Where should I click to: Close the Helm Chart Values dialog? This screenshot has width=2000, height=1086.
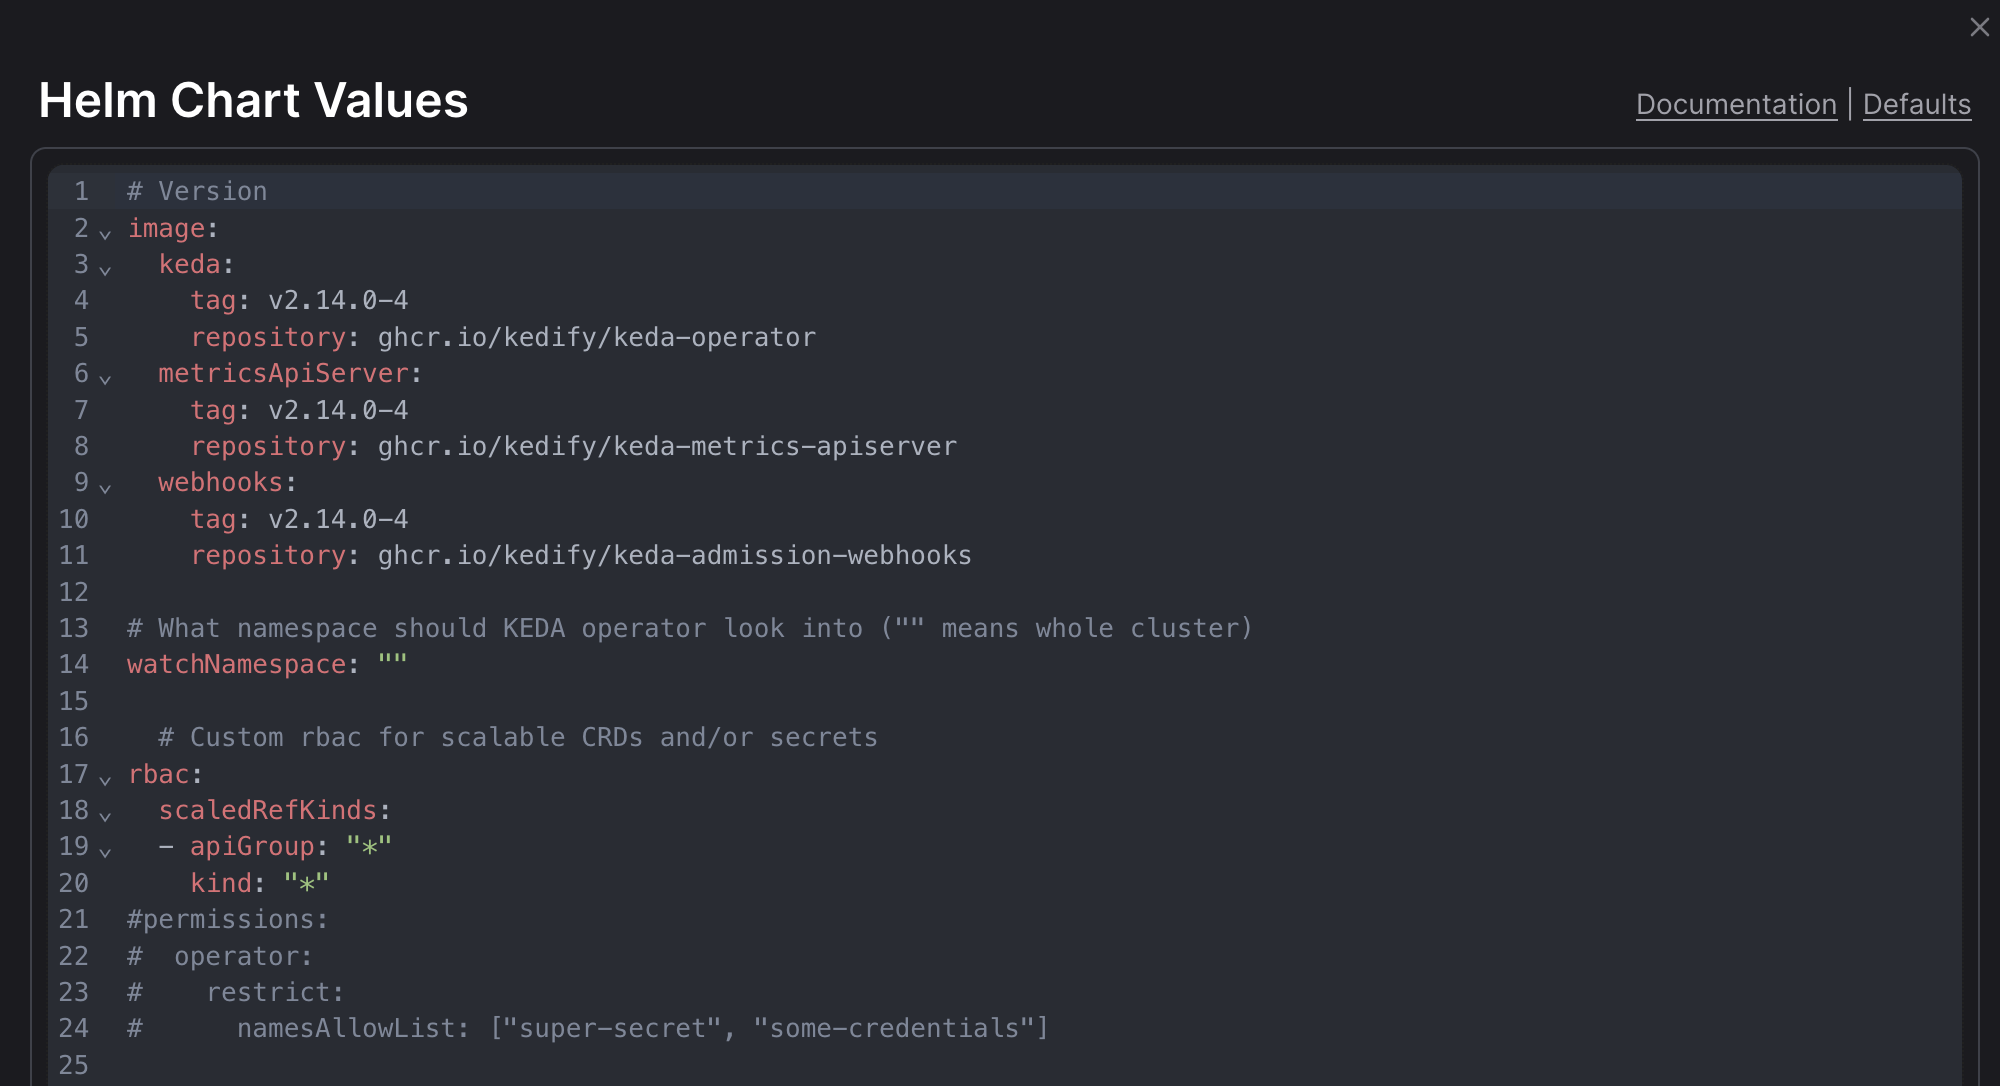click(x=1979, y=27)
